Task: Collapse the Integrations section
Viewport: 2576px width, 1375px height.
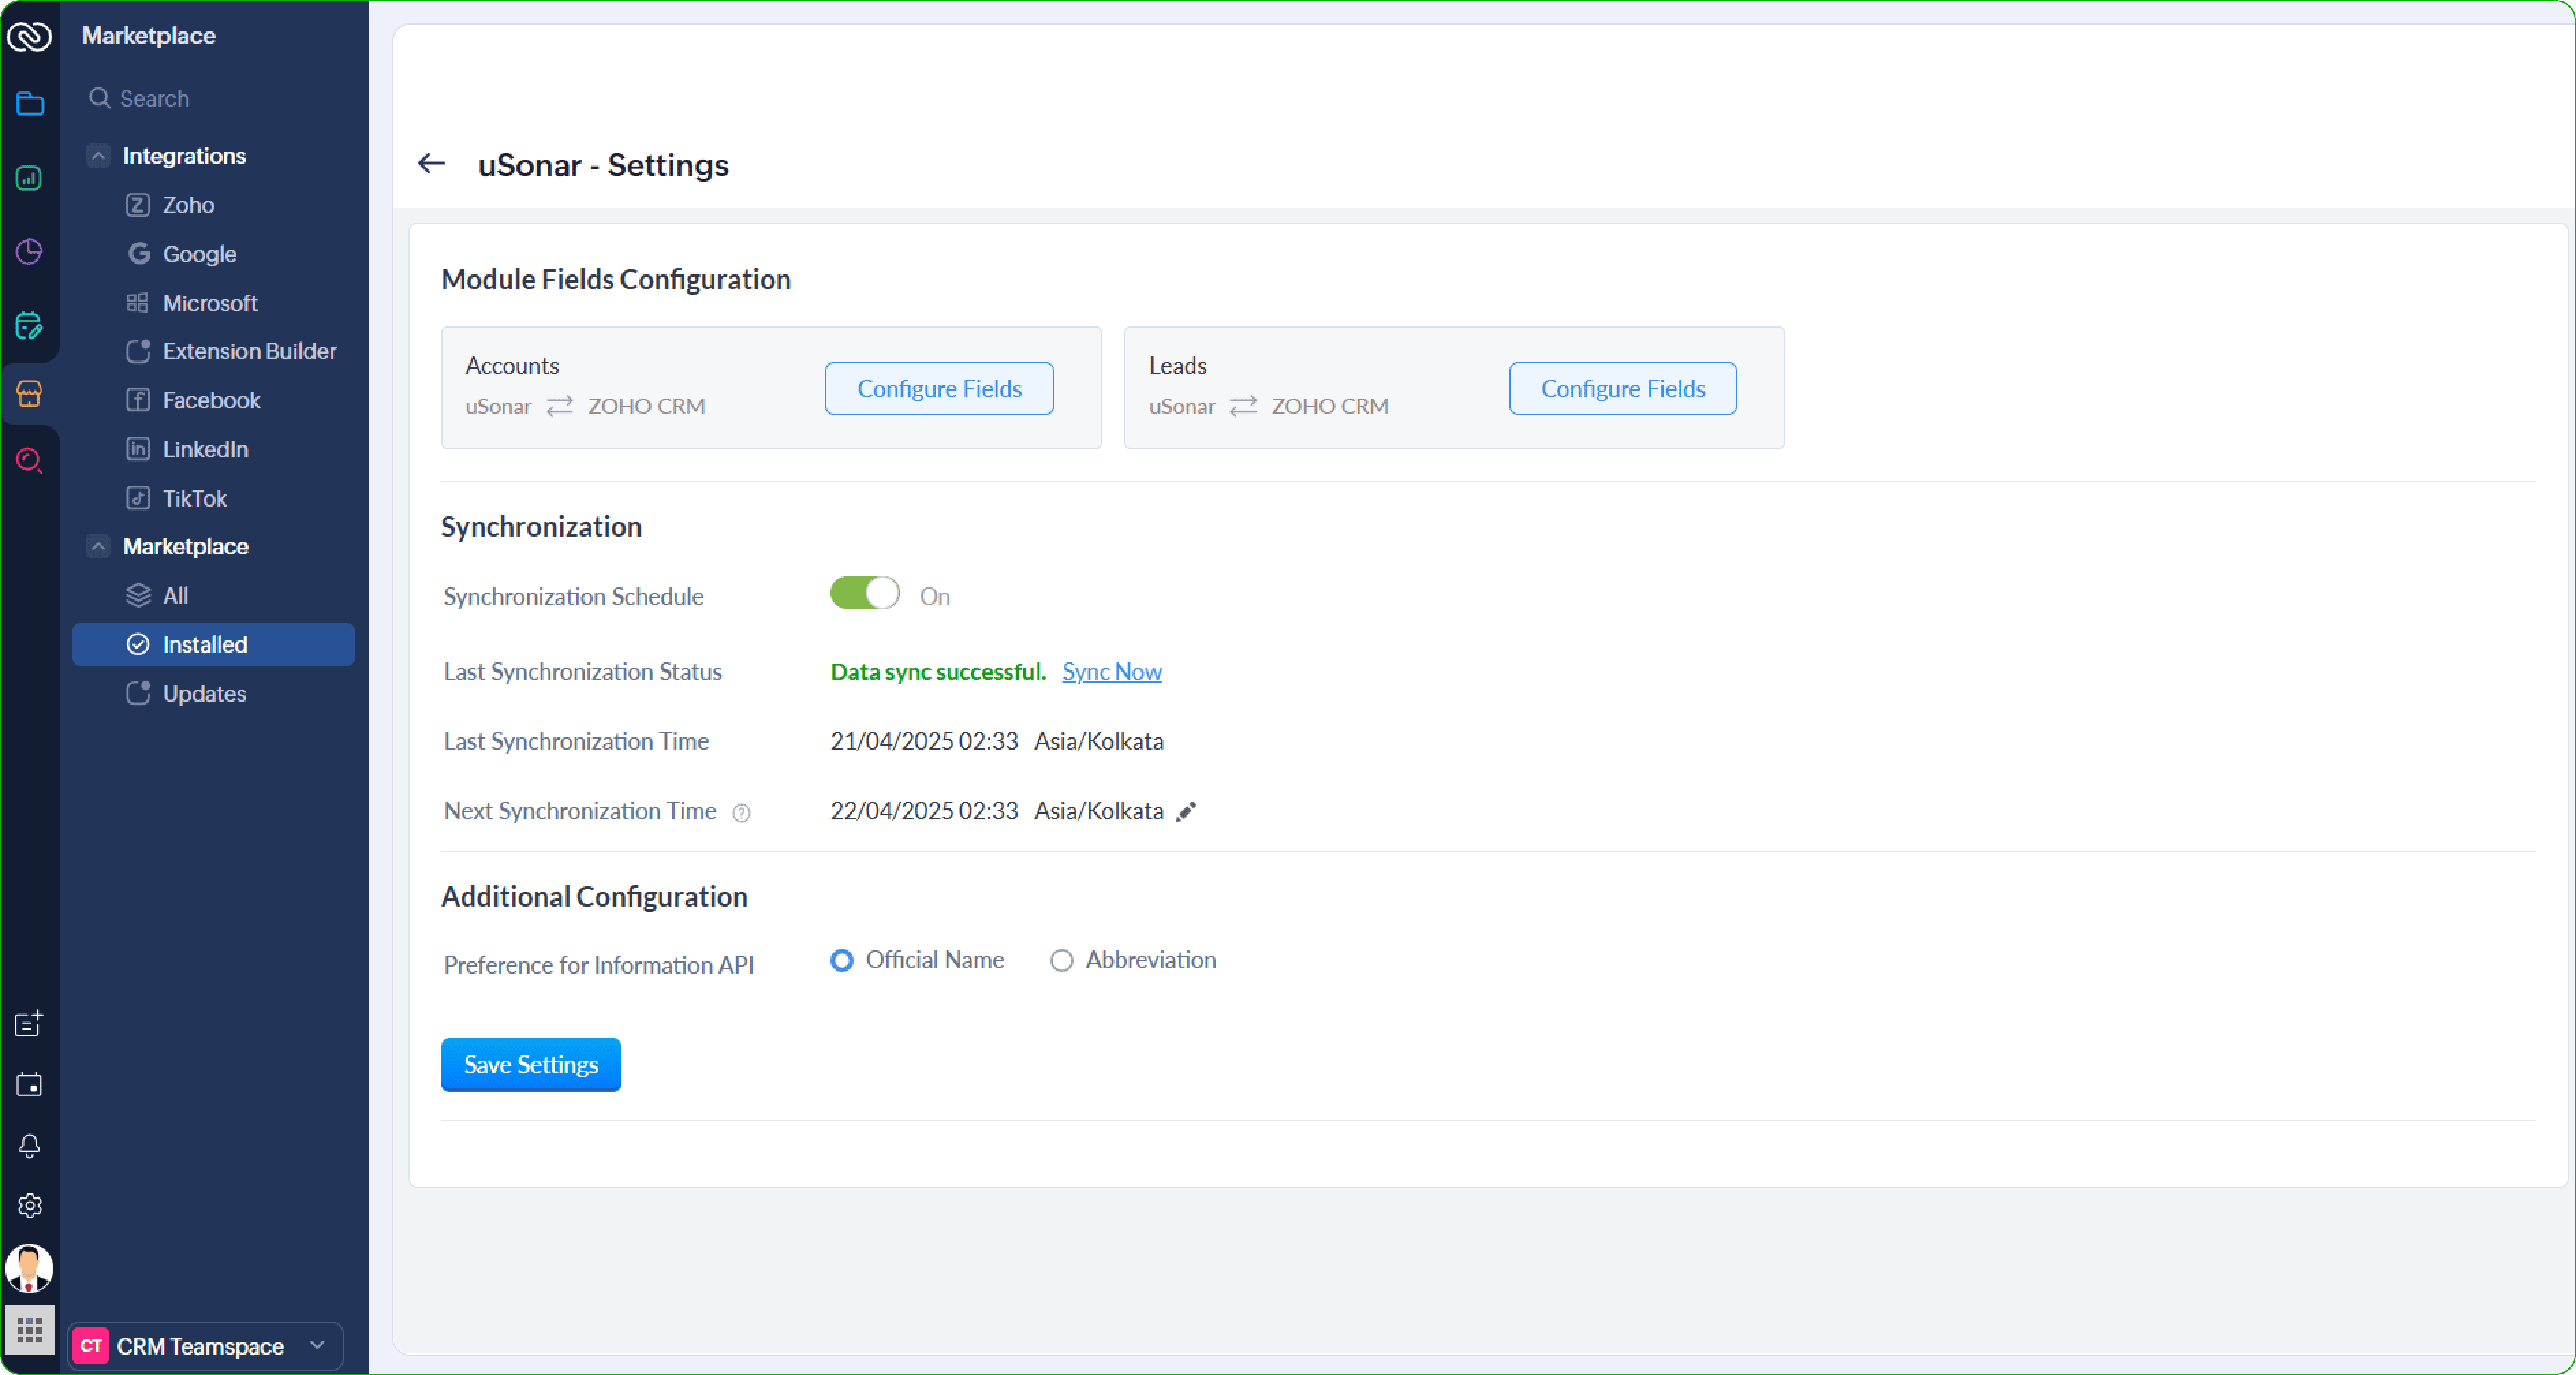Action: (98, 156)
